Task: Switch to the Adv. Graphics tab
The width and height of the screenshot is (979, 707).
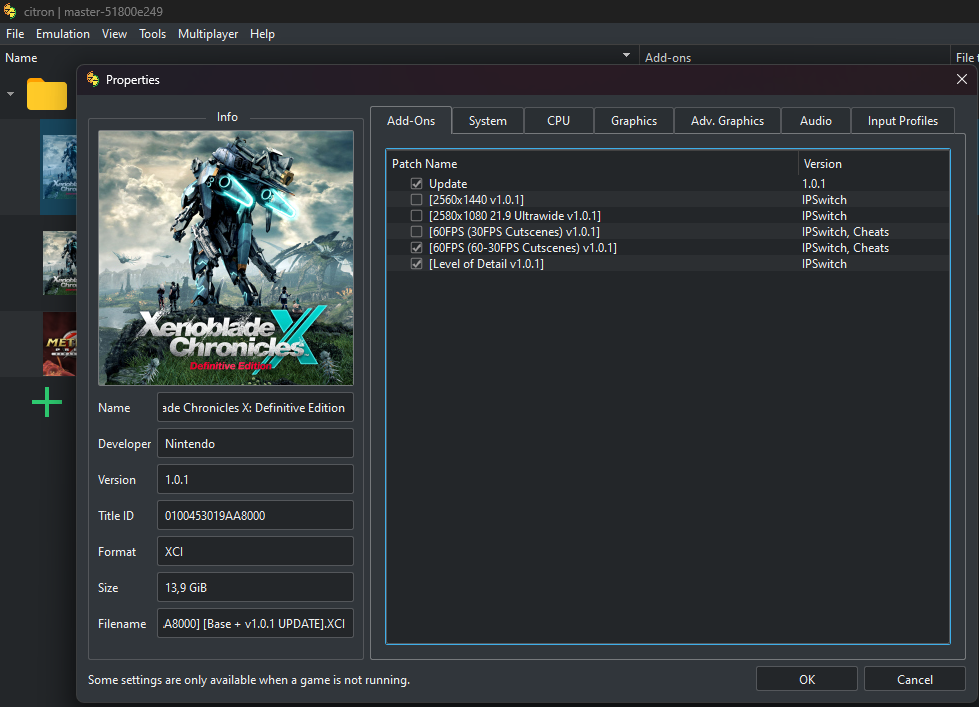Action: click(x=727, y=121)
